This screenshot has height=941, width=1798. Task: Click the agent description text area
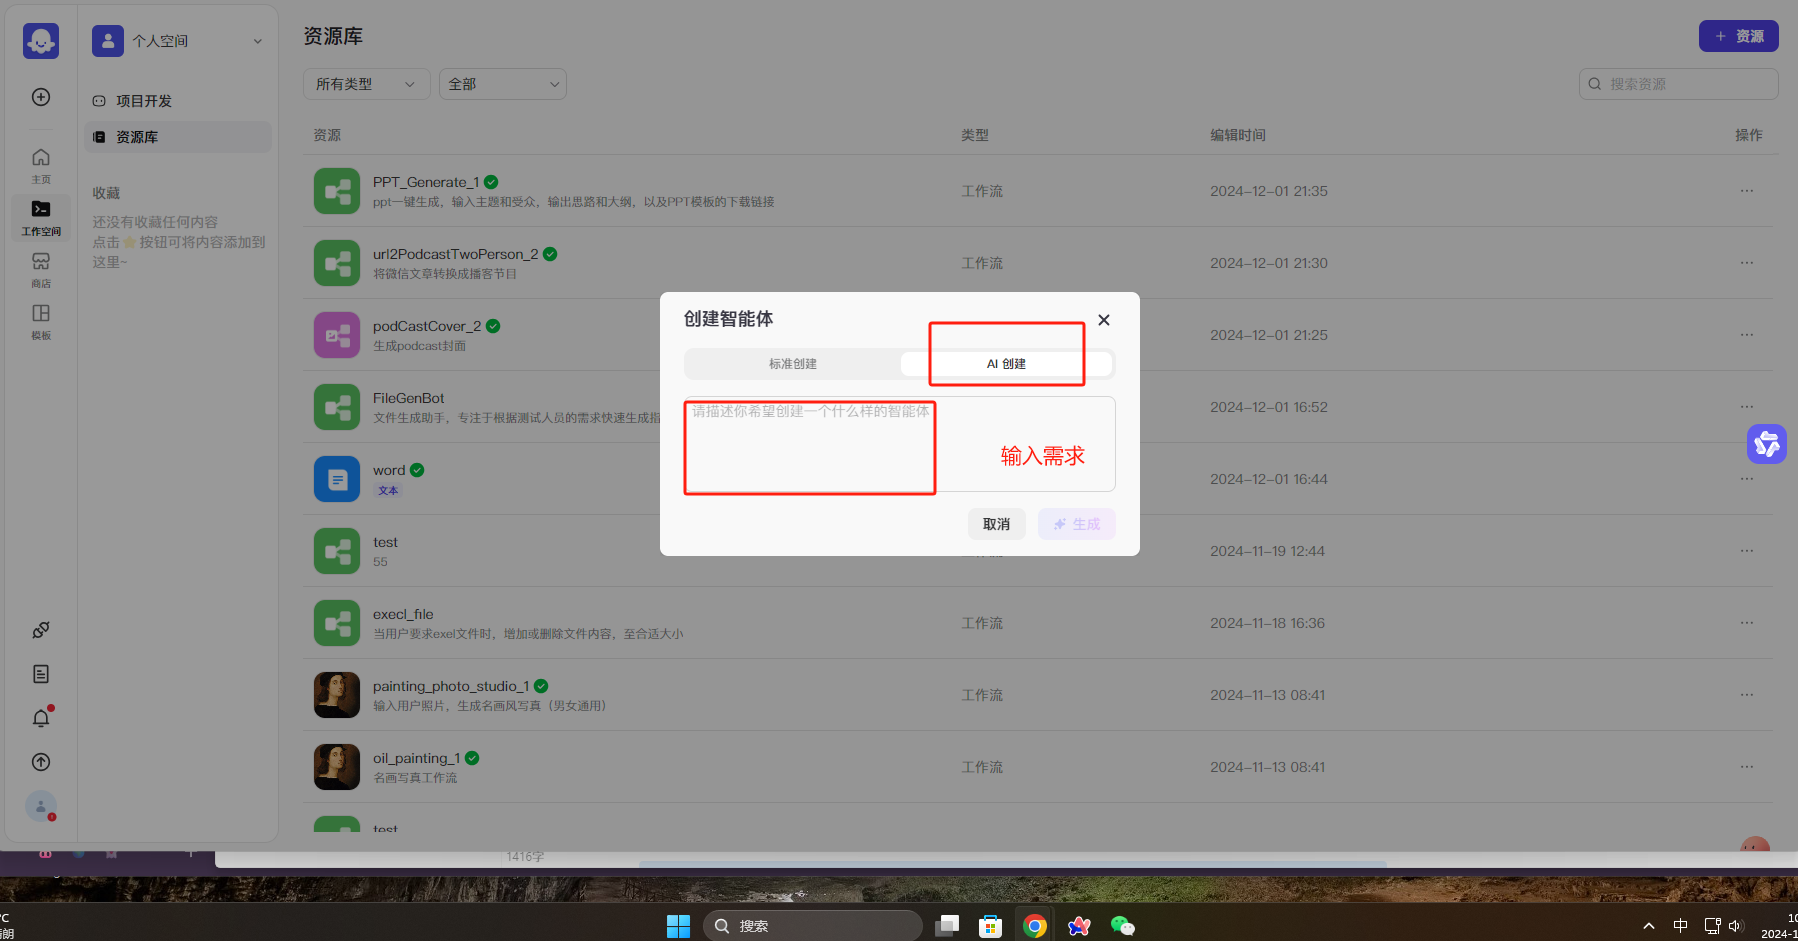[900, 444]
